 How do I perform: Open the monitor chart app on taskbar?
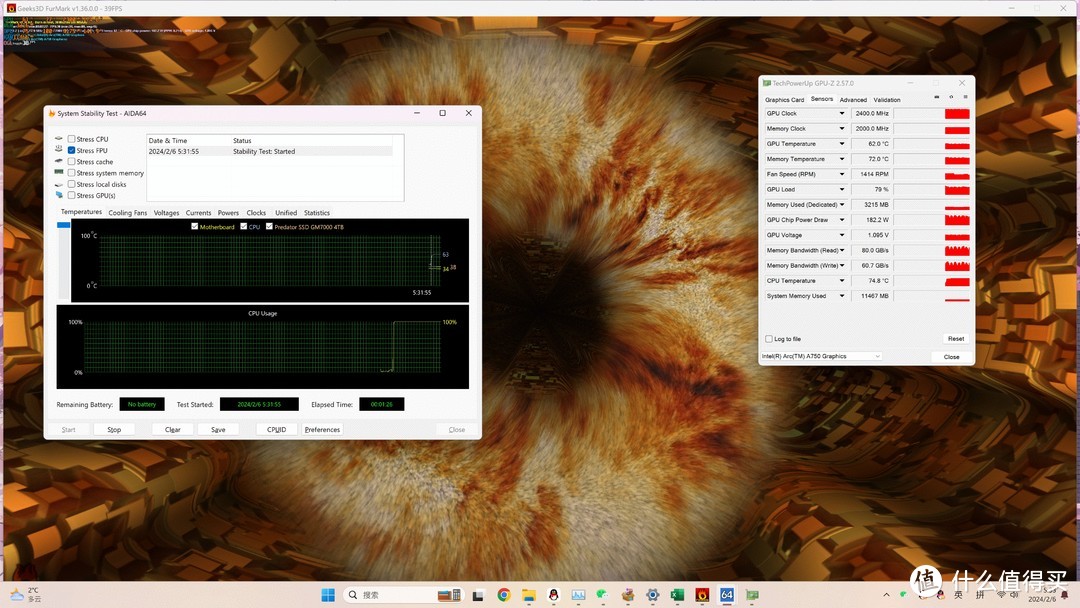[x=578, y=595]
